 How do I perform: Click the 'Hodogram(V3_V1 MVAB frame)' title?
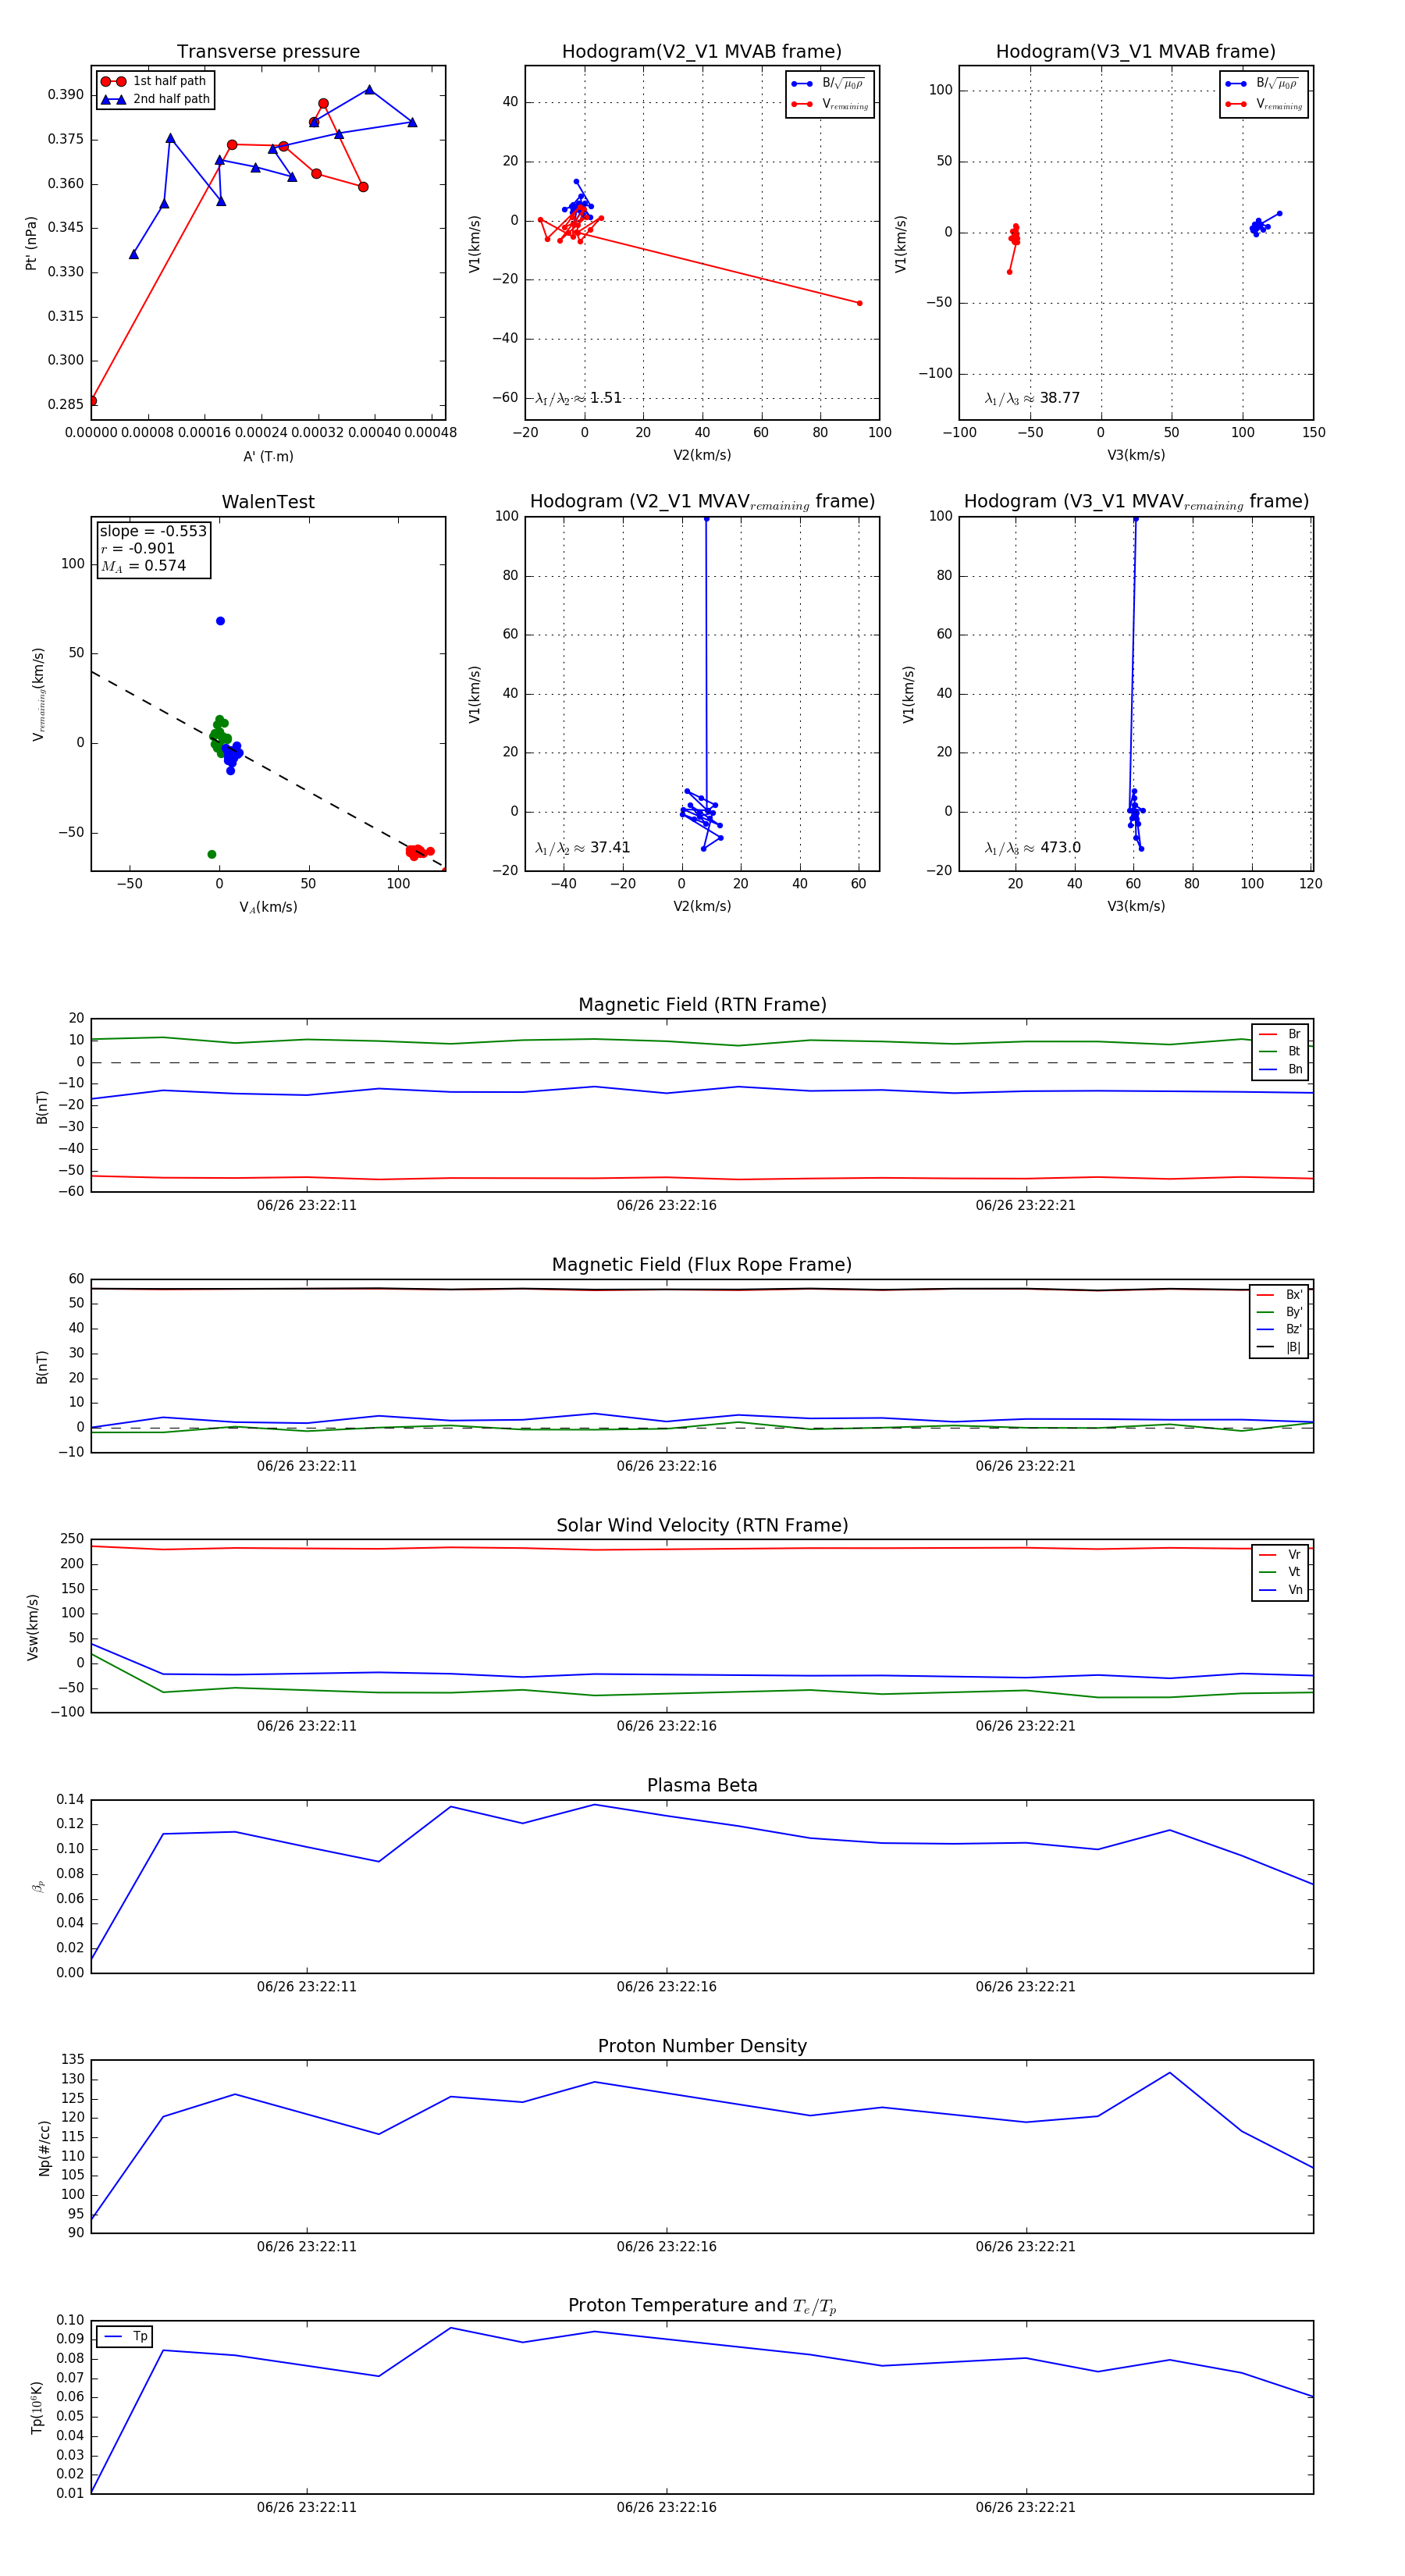click(x=1136, y=52)
